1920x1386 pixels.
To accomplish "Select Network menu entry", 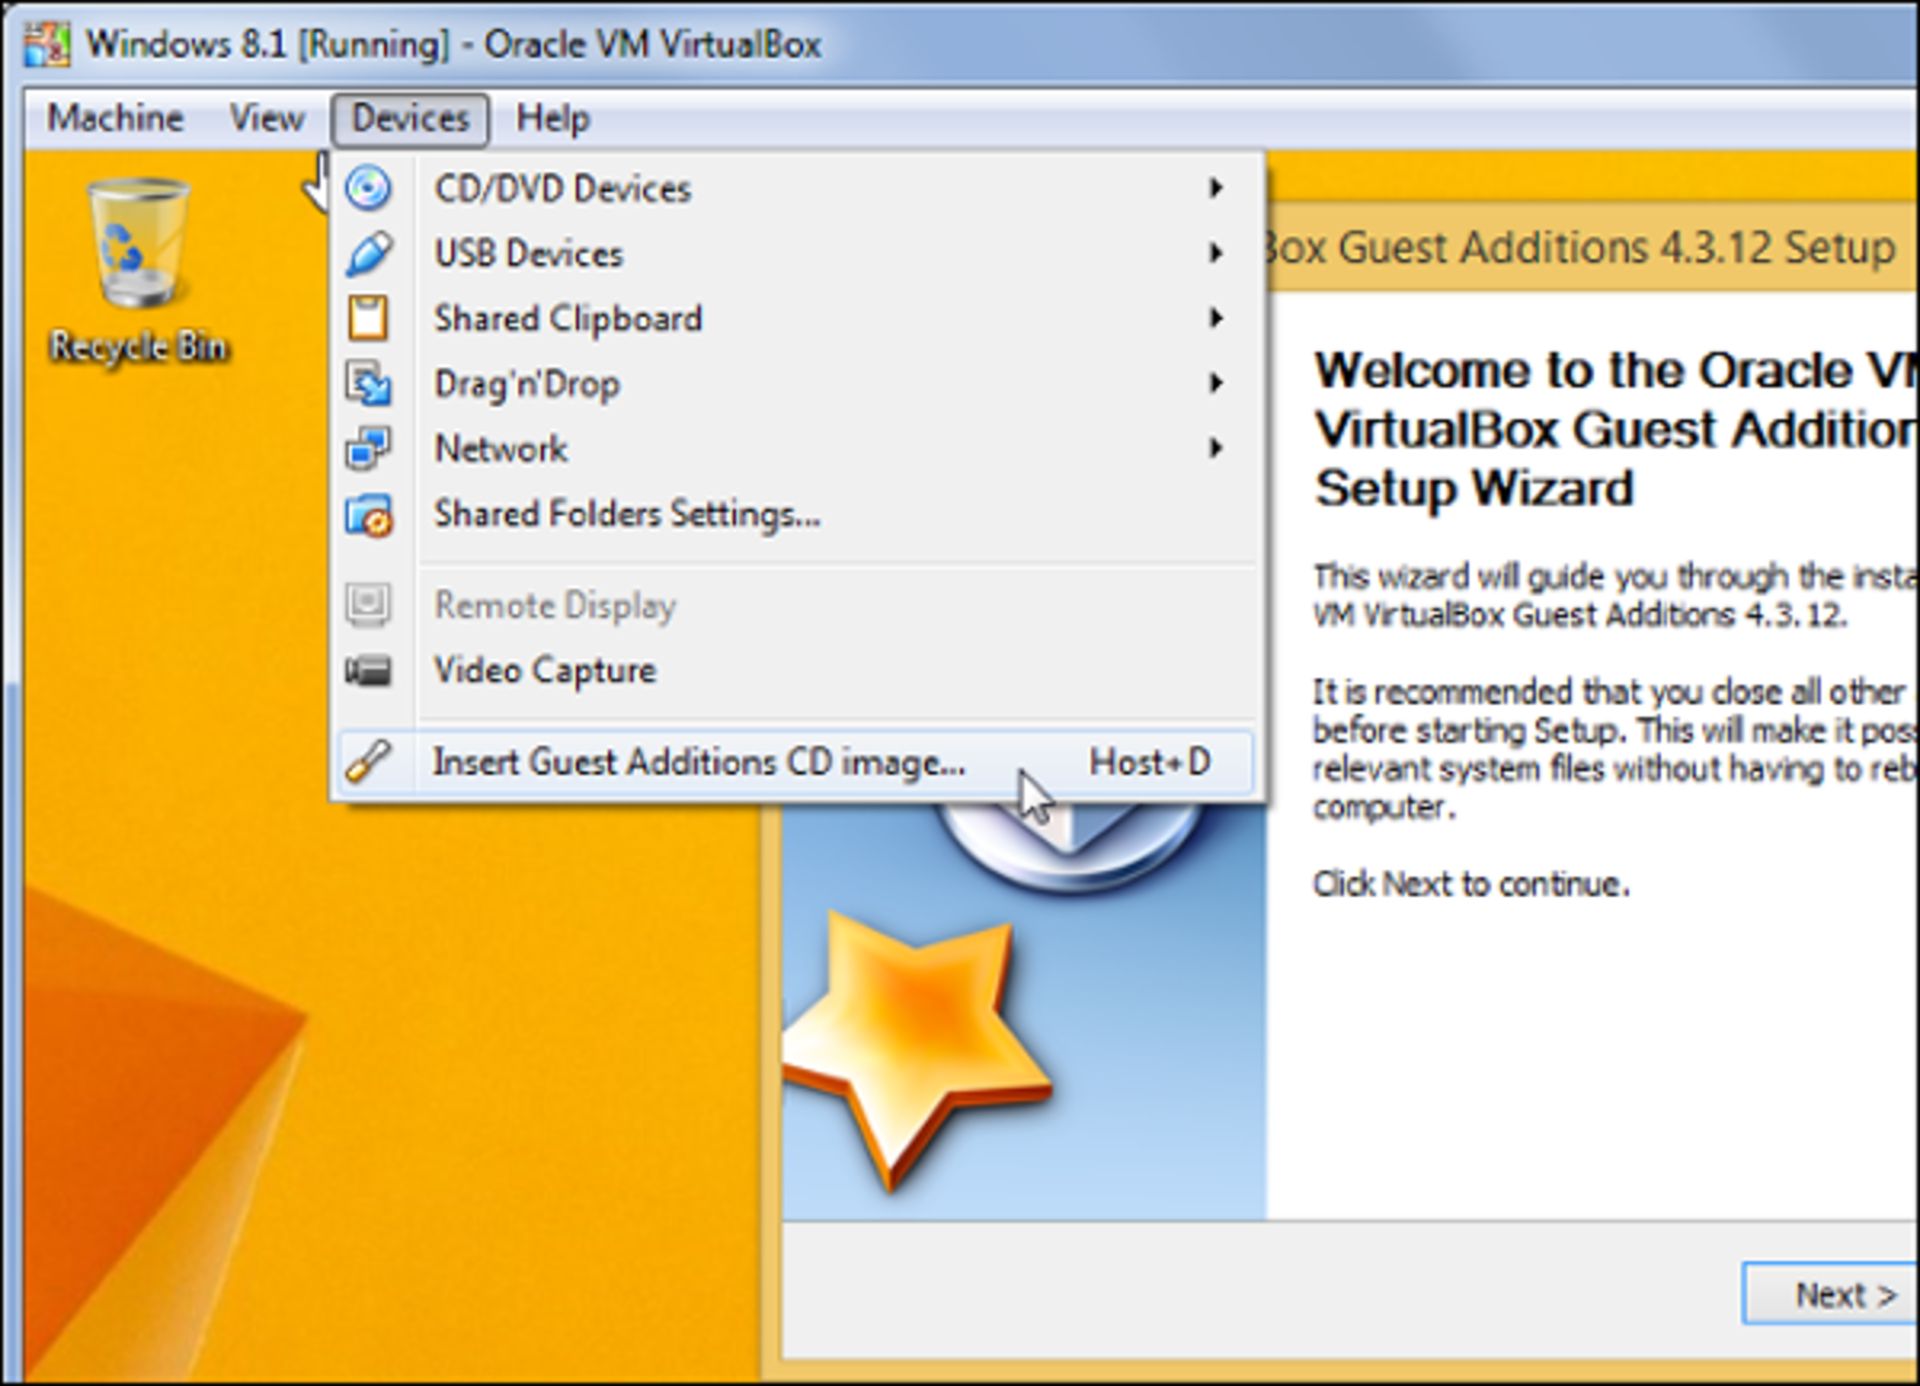I will tap(797, 448).
